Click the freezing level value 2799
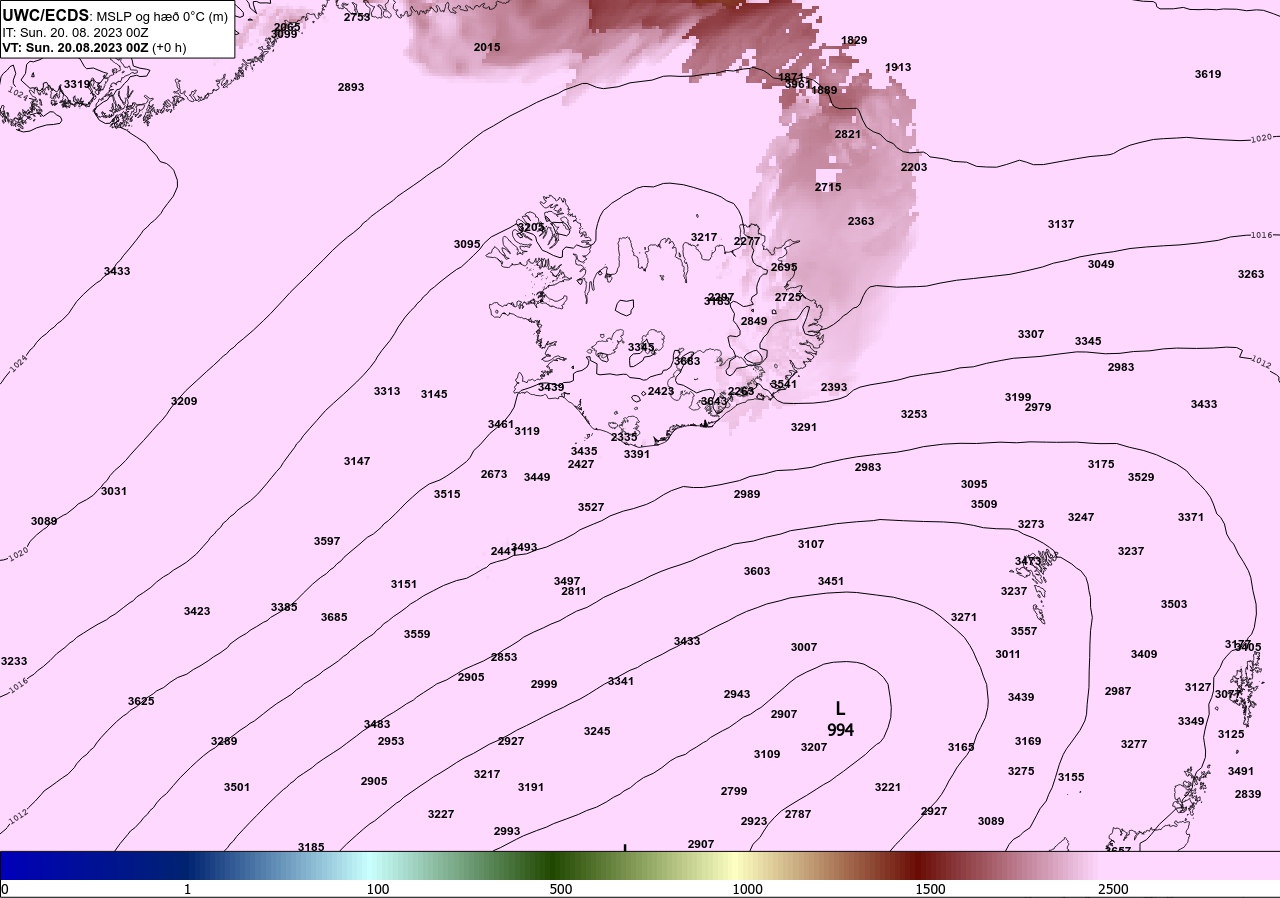This screenshot has width=1280, height=898. coord(734,791)
